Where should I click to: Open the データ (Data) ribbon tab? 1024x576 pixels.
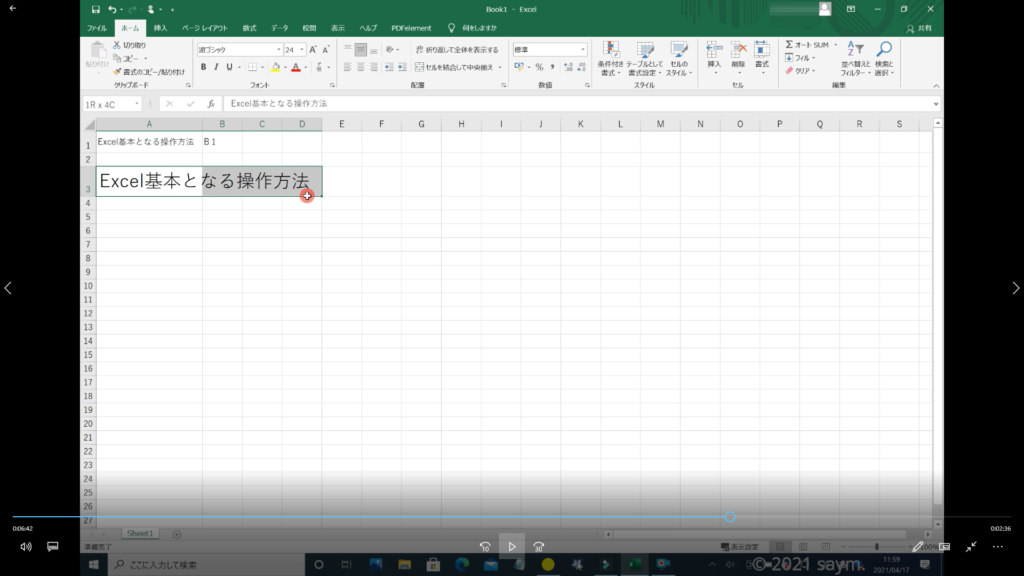coord(279,28)
